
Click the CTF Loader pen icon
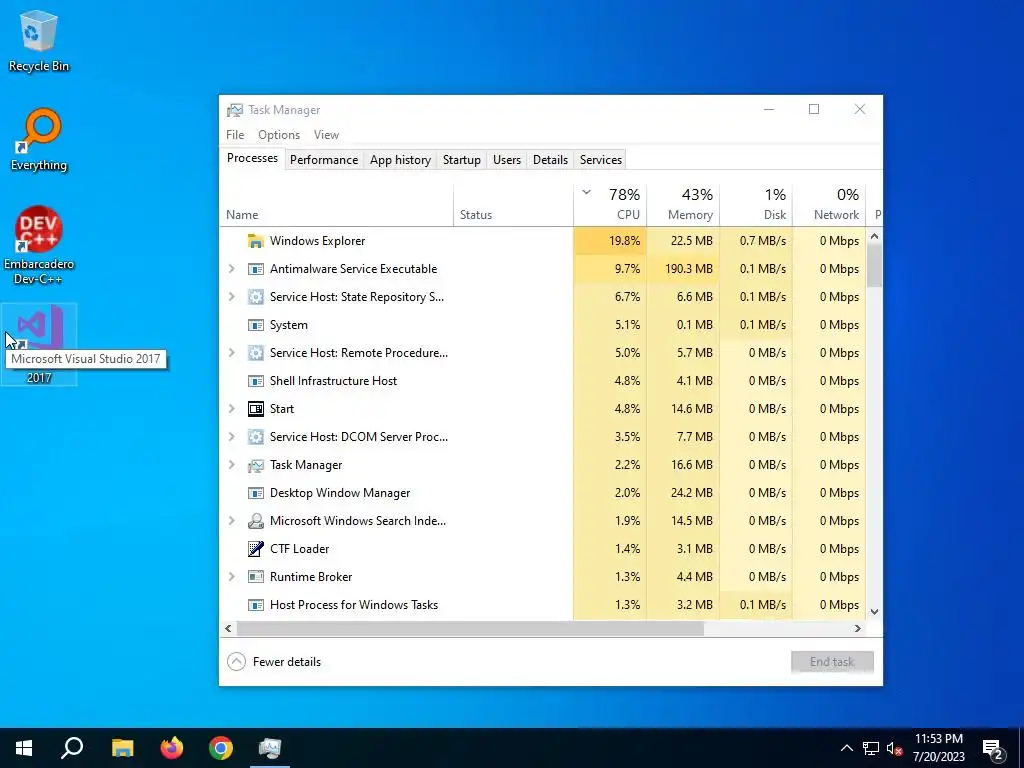tap(255, 549)
